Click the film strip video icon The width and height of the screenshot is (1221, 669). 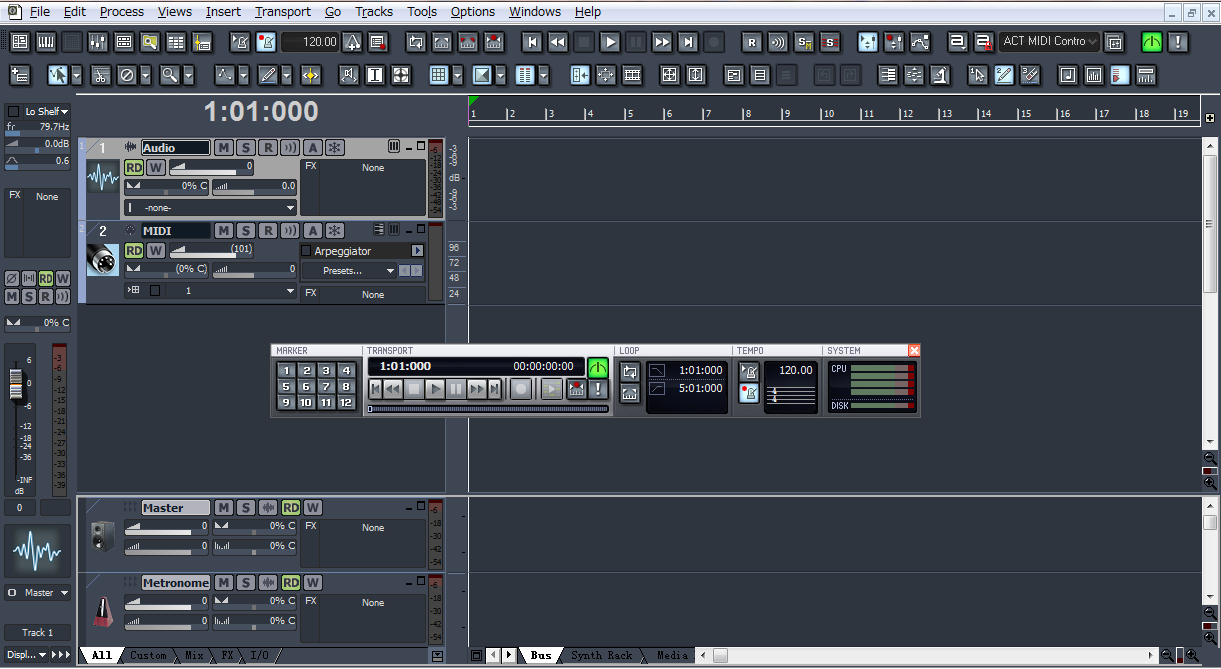coord(632,75)
